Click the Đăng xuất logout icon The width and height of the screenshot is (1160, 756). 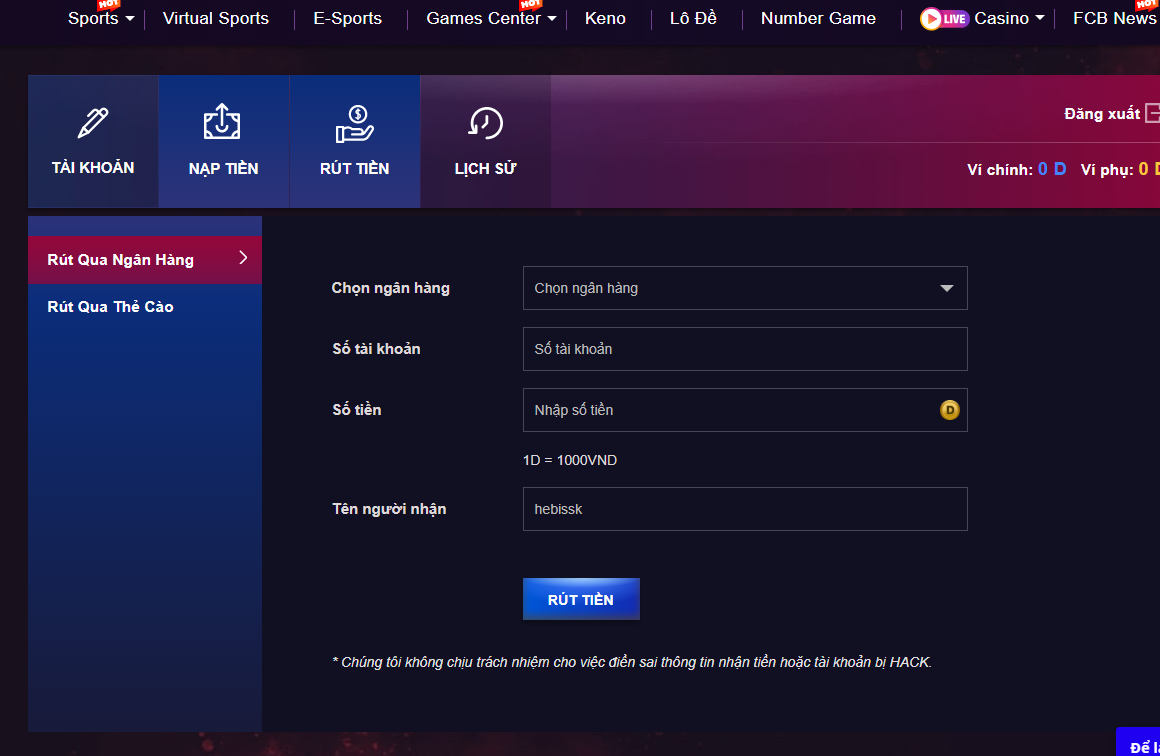(x=1152, y=113)
